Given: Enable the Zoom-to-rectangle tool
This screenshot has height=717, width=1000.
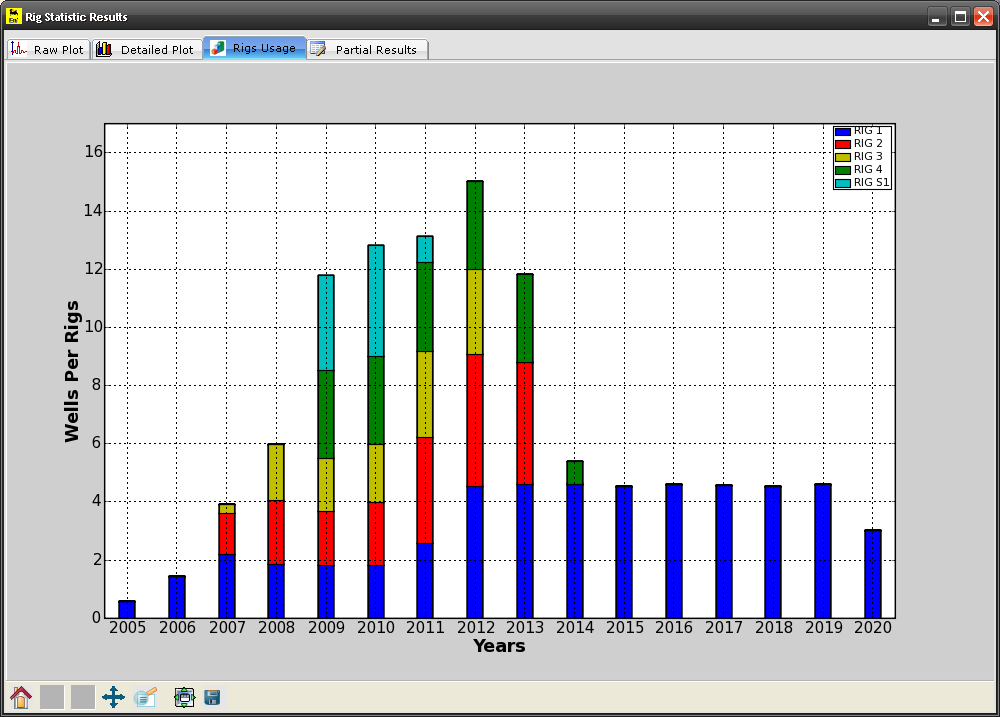Looking at the screenshot, I should click(x=146, y=697).
